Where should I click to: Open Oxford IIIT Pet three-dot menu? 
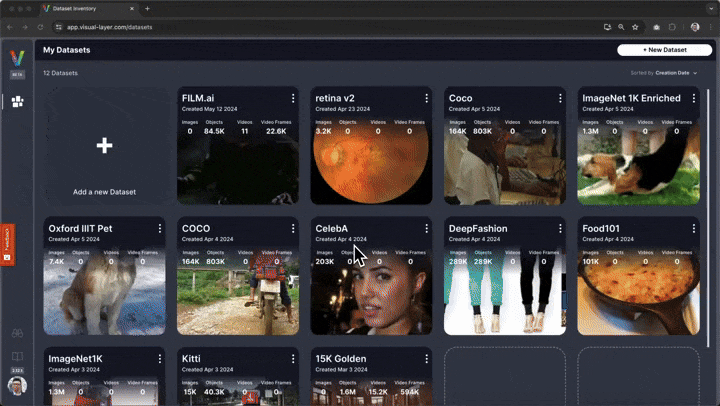coord(160,228)
